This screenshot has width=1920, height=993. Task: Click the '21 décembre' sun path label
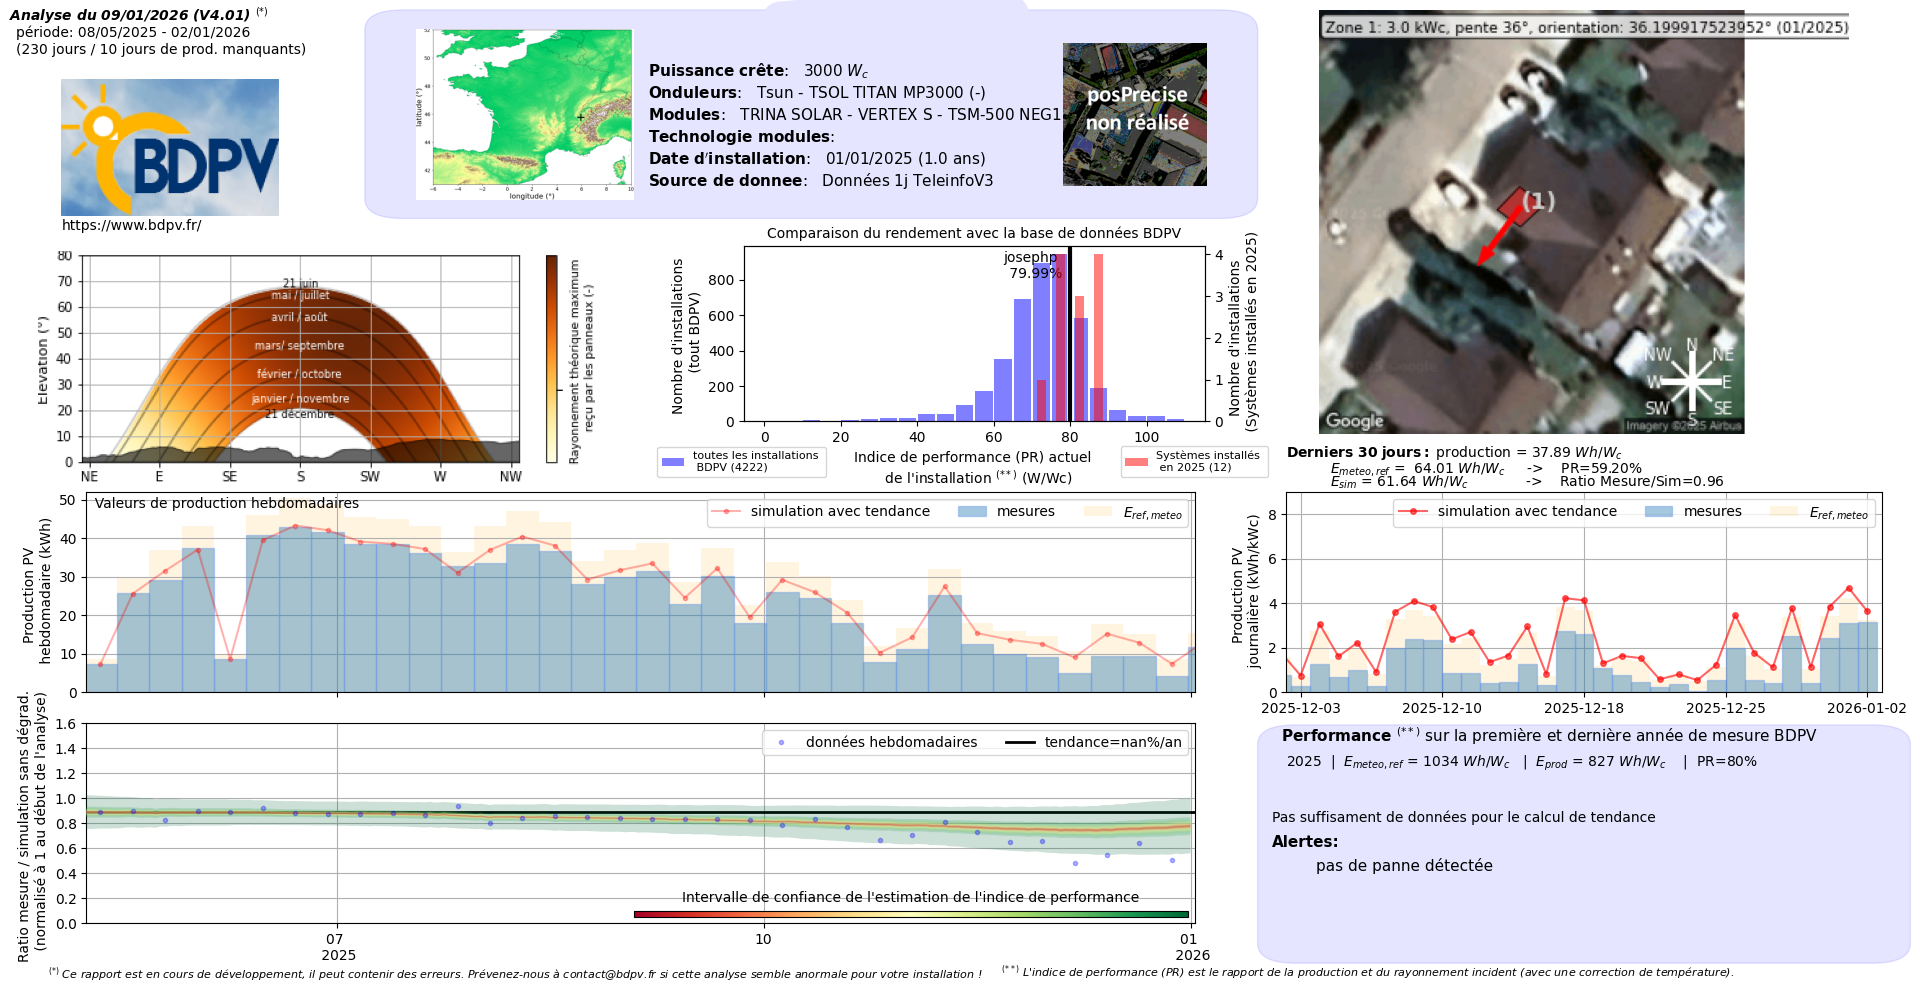[299, 414]
